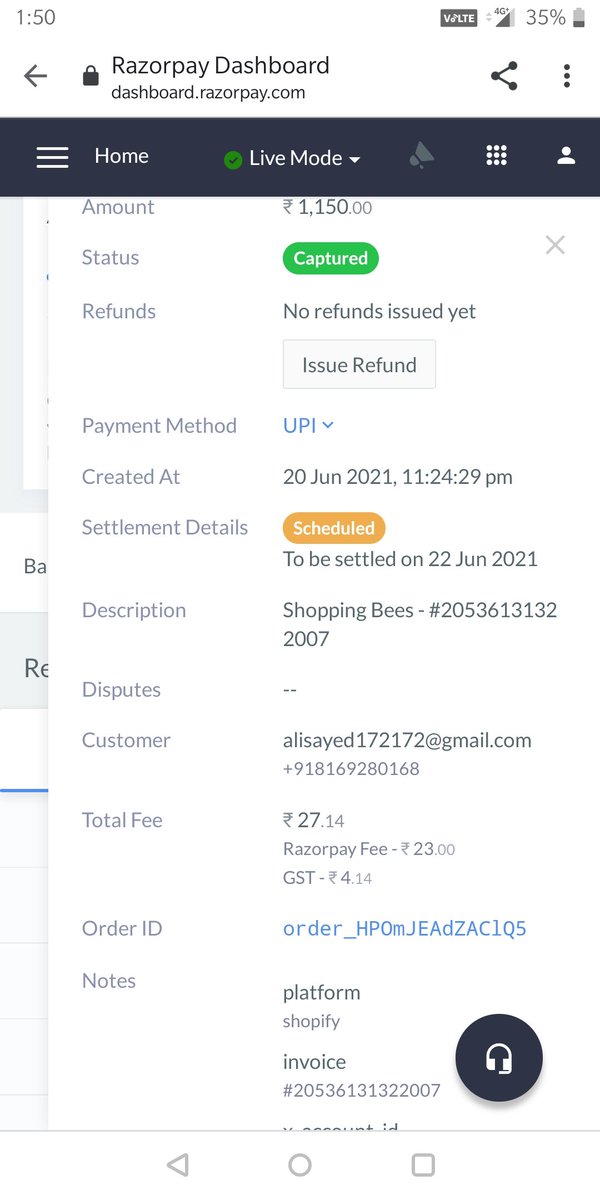The image size is (600, 1200).
Task: Close the payment details panel
Action: (x=555, y=245)
